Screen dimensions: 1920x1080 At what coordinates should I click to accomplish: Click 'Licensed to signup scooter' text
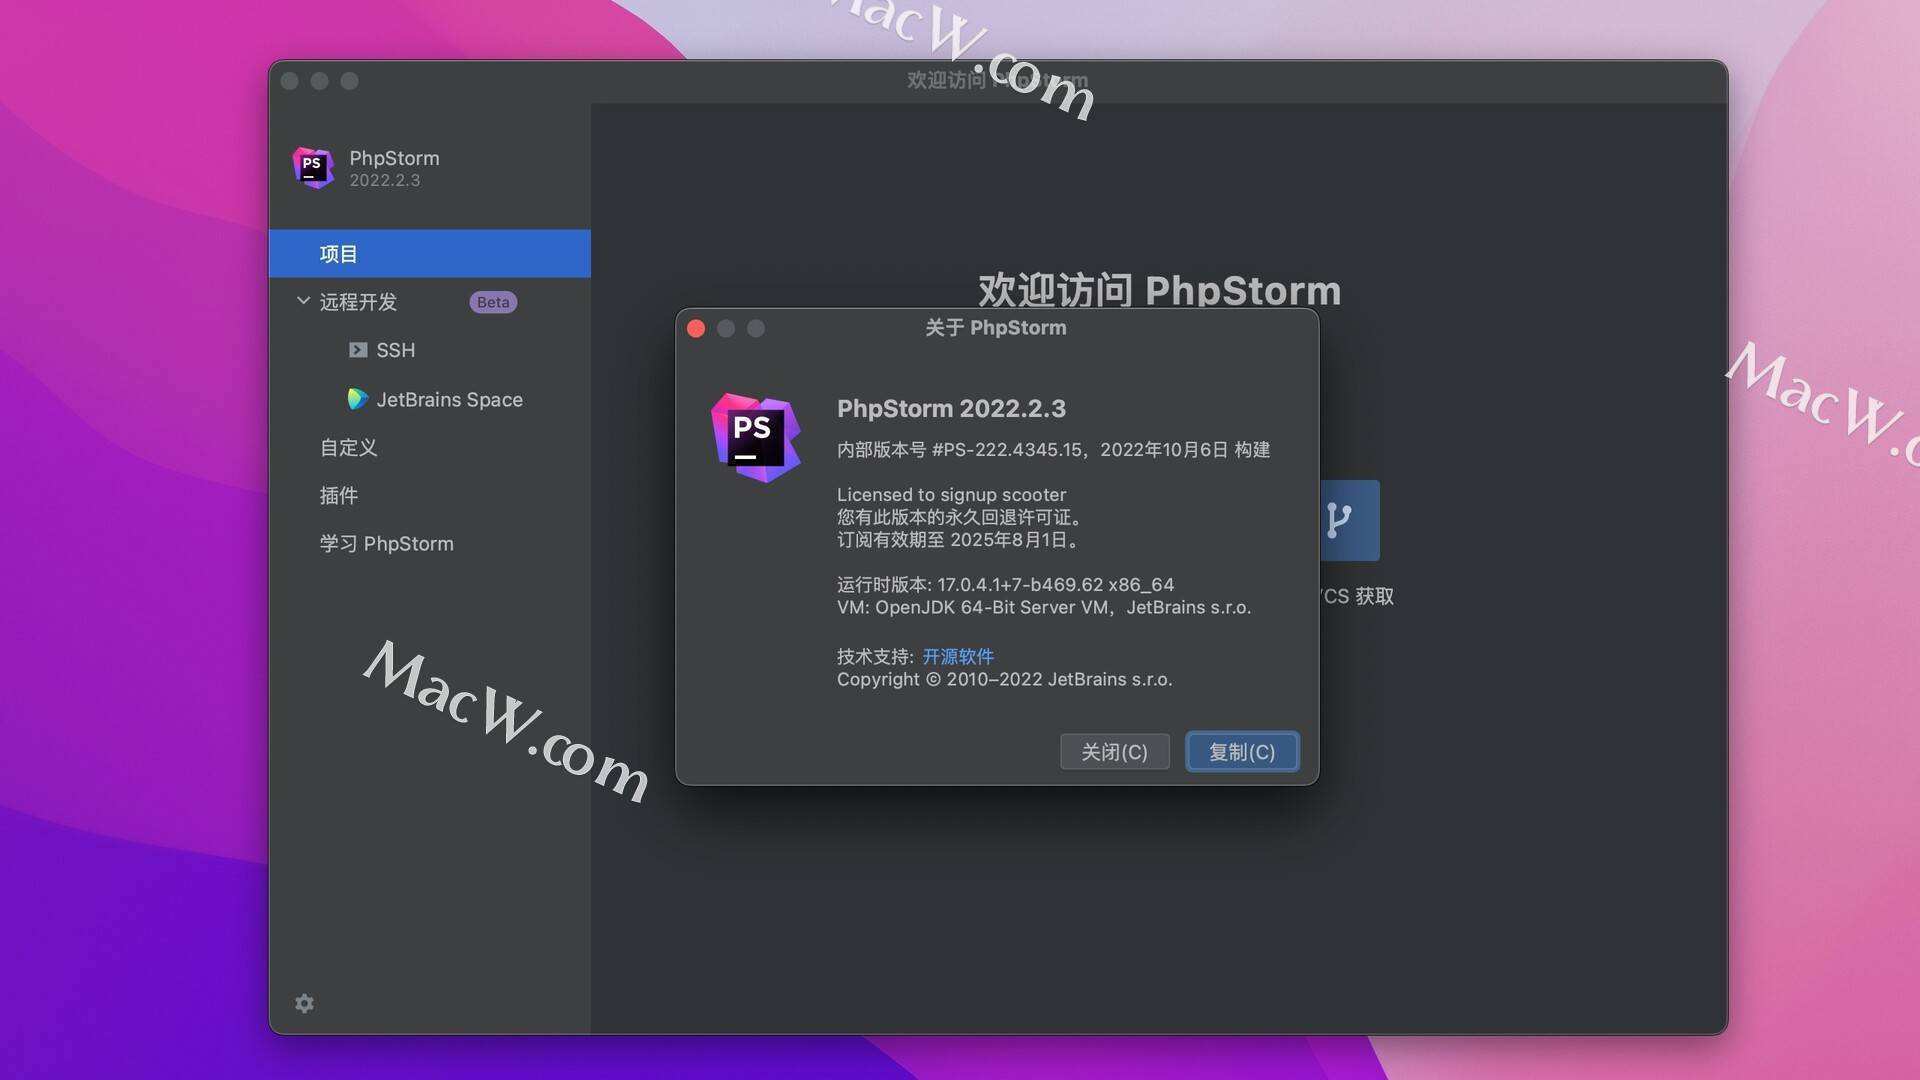click(x=951, y=494)
